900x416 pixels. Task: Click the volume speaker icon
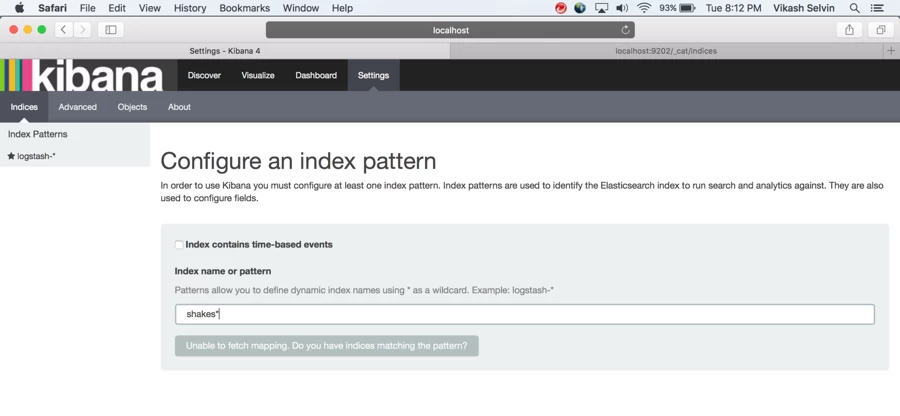pos(622,8)
